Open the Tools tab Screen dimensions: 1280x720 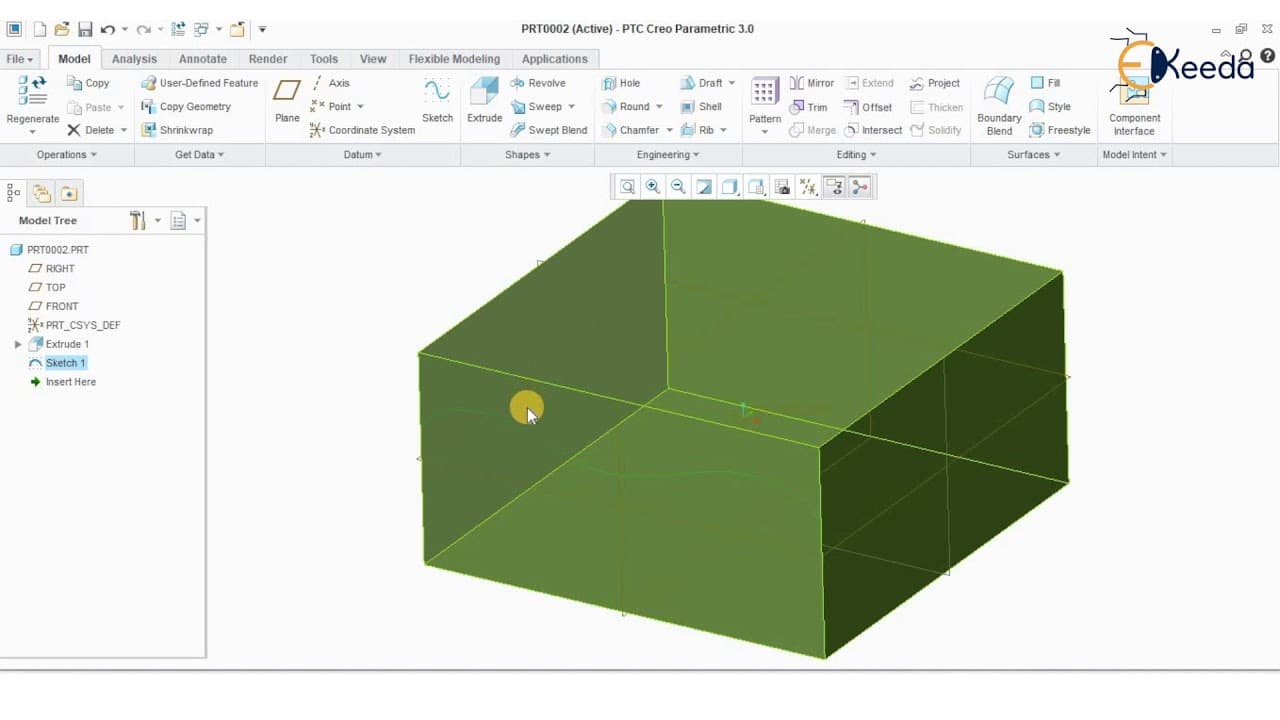point(323,59)
